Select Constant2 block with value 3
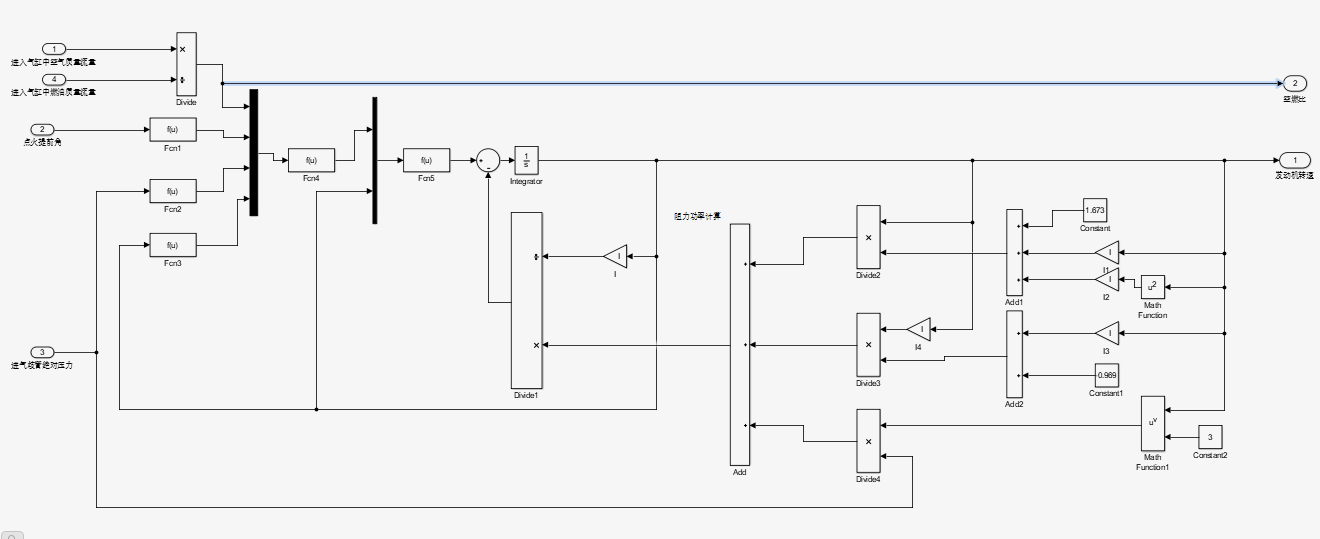Image resolution: width=1320 pixels, height=539 pixels. (1210, 437)
